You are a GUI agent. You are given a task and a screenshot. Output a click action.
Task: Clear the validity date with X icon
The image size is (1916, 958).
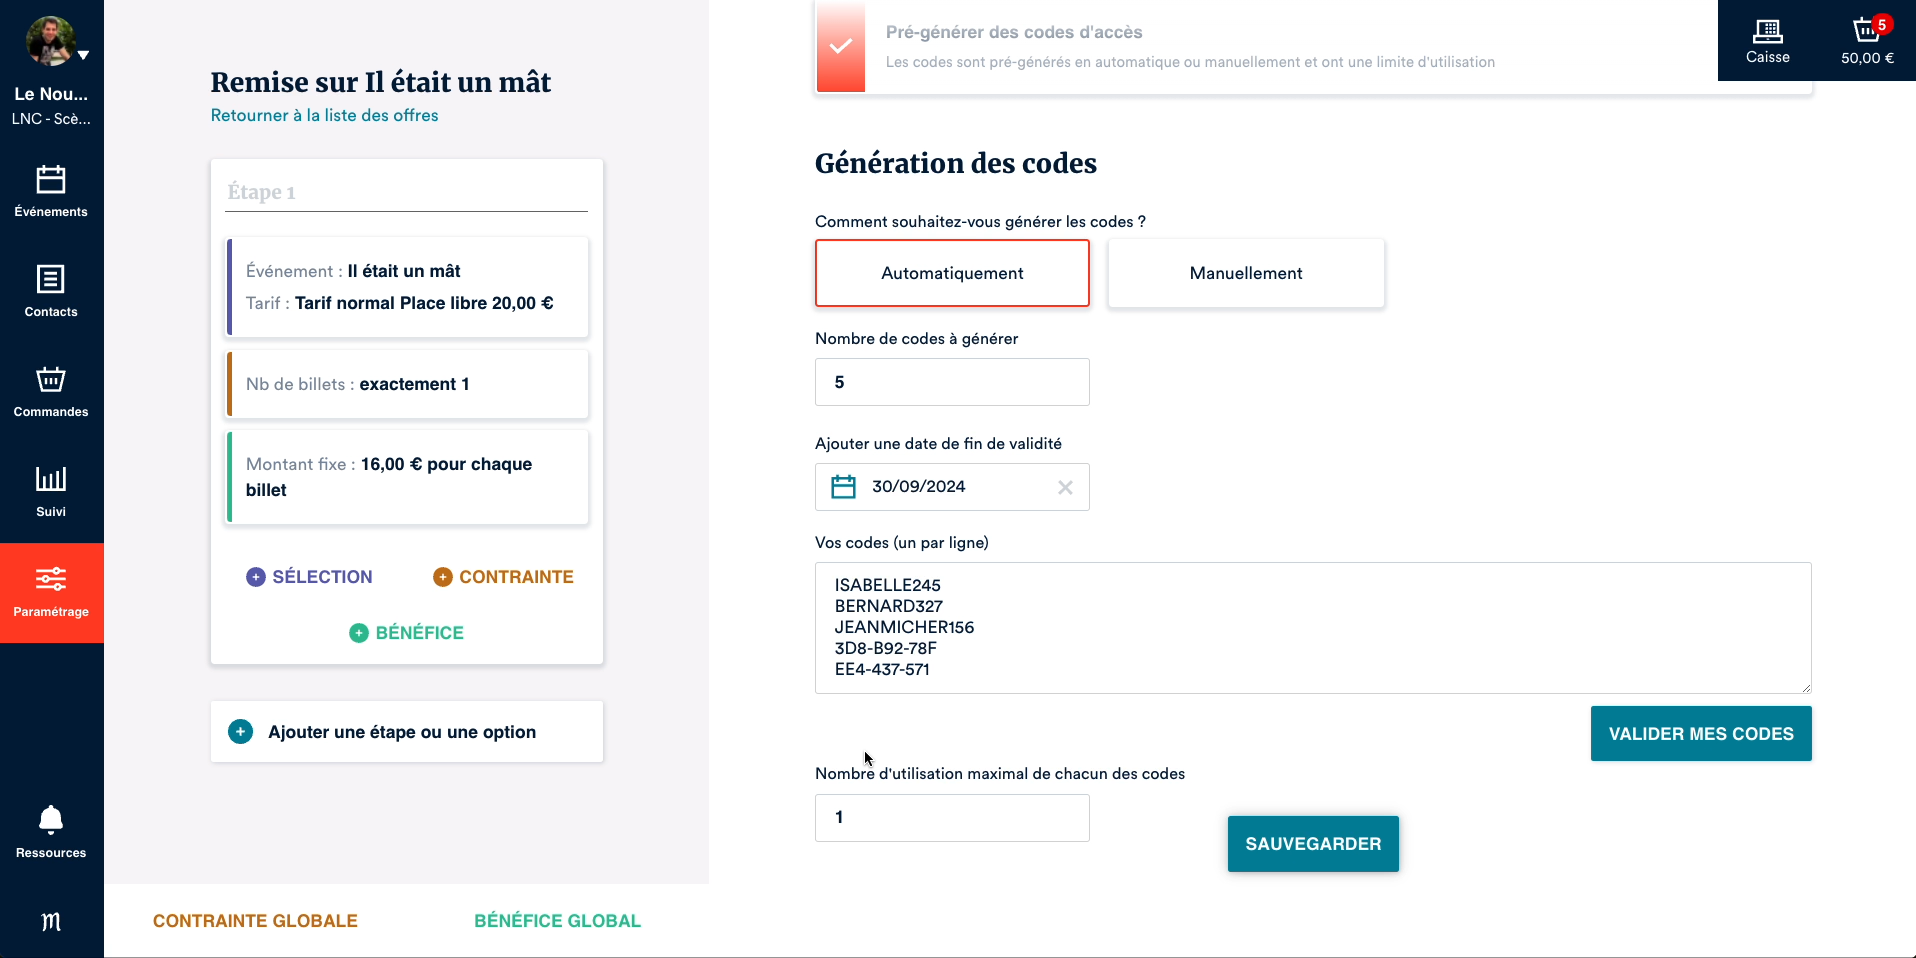pyautogui.click(x=1065, y=487)
